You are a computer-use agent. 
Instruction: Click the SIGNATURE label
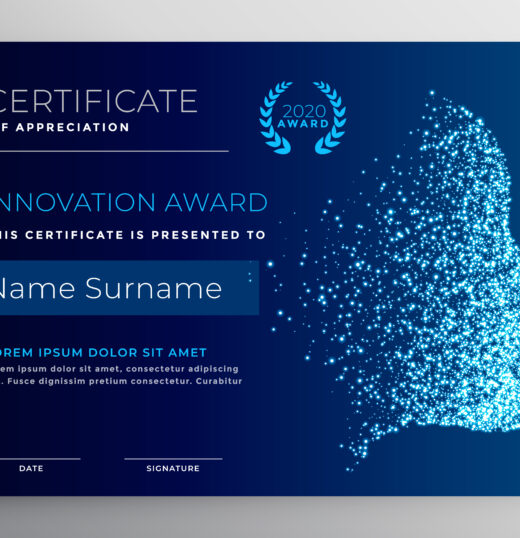(173, 468)
